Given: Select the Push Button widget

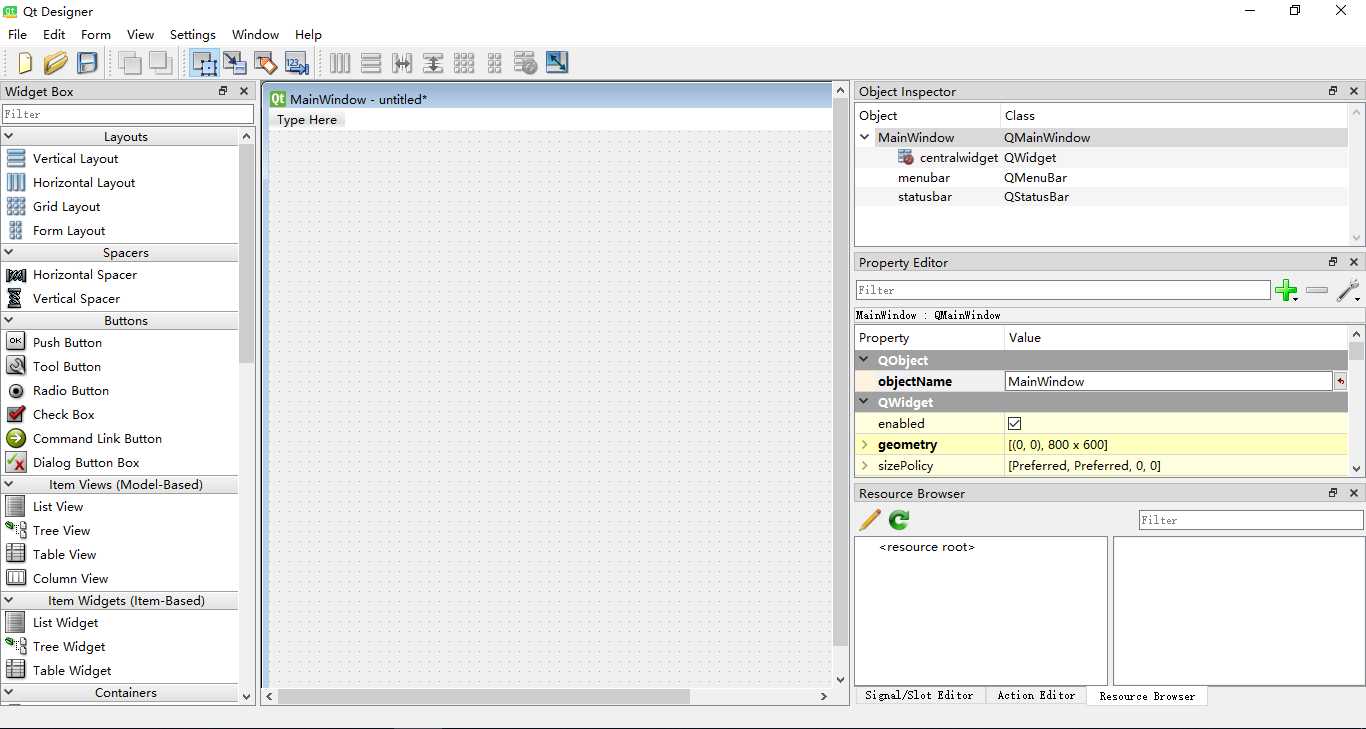Looking at the screenshot, I should pos(67,342).
